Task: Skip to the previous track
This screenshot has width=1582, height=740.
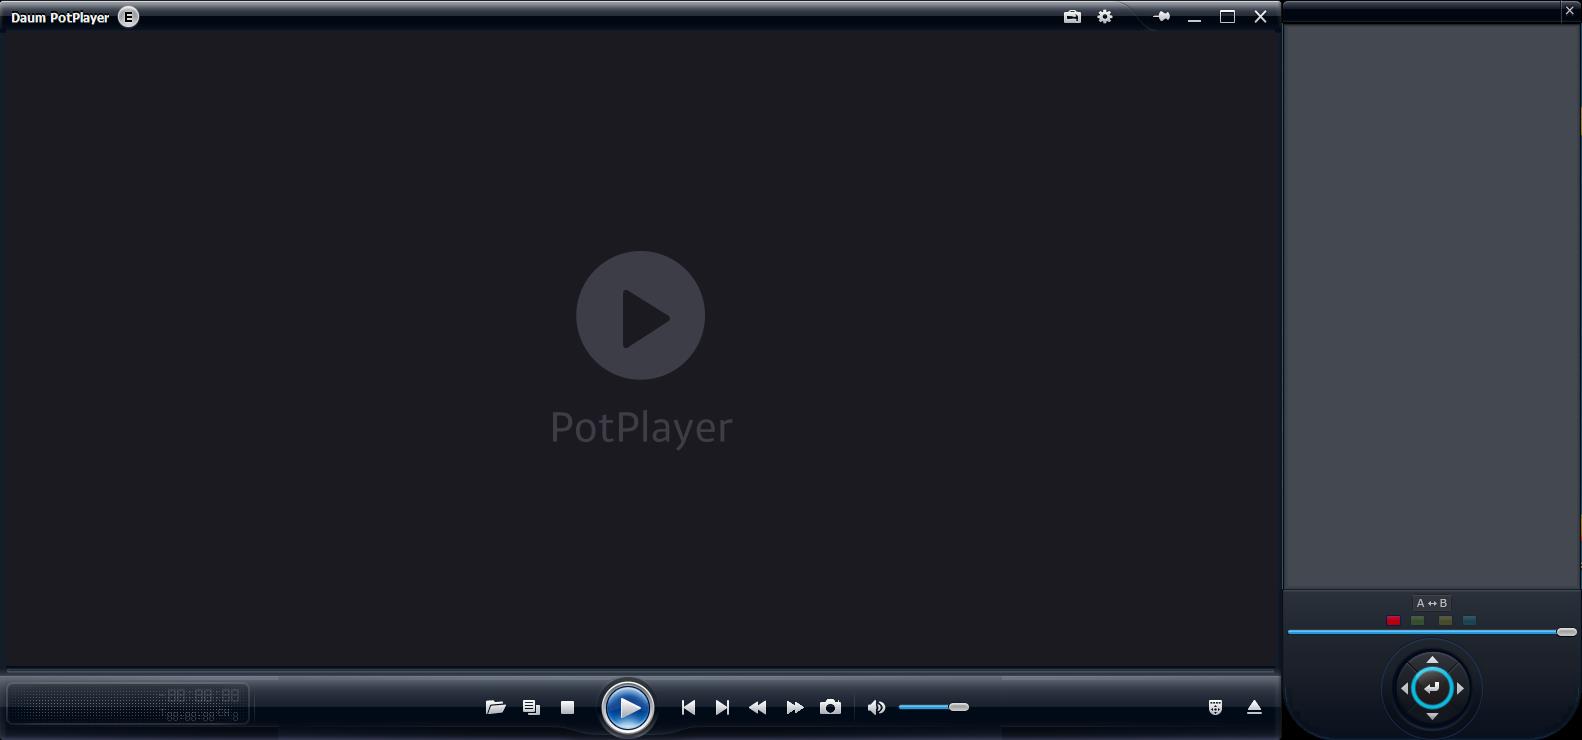Action: pos(688,707)
